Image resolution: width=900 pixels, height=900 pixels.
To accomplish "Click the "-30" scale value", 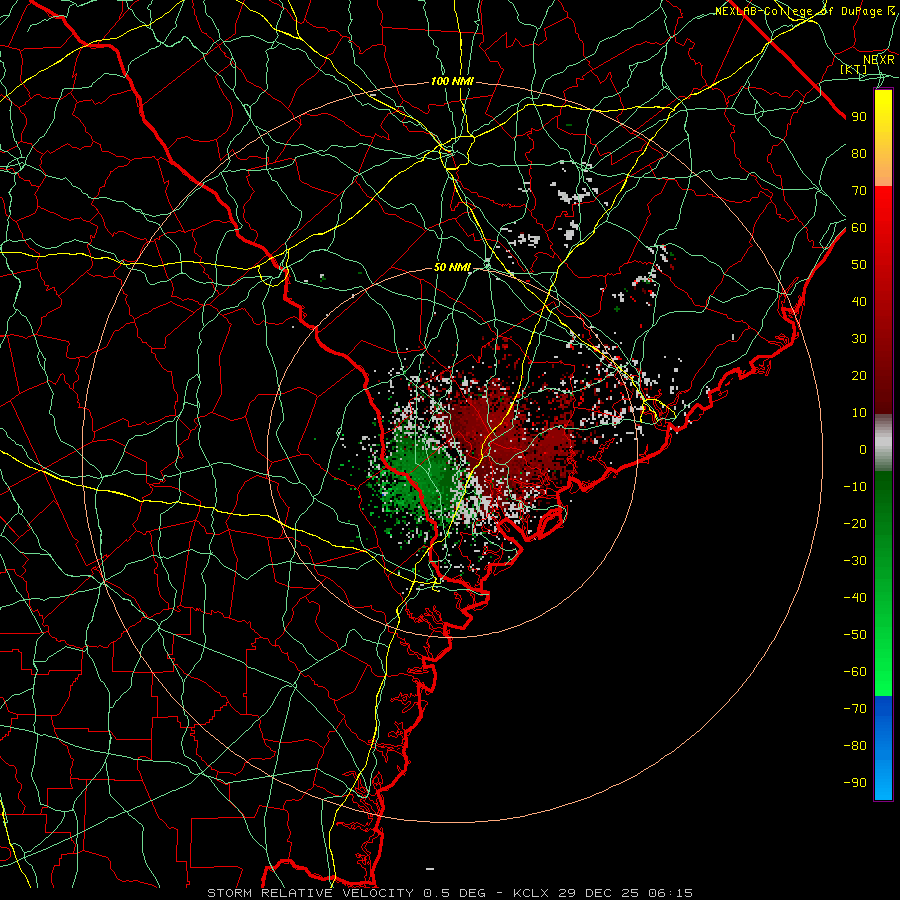I will coord(855,561).
